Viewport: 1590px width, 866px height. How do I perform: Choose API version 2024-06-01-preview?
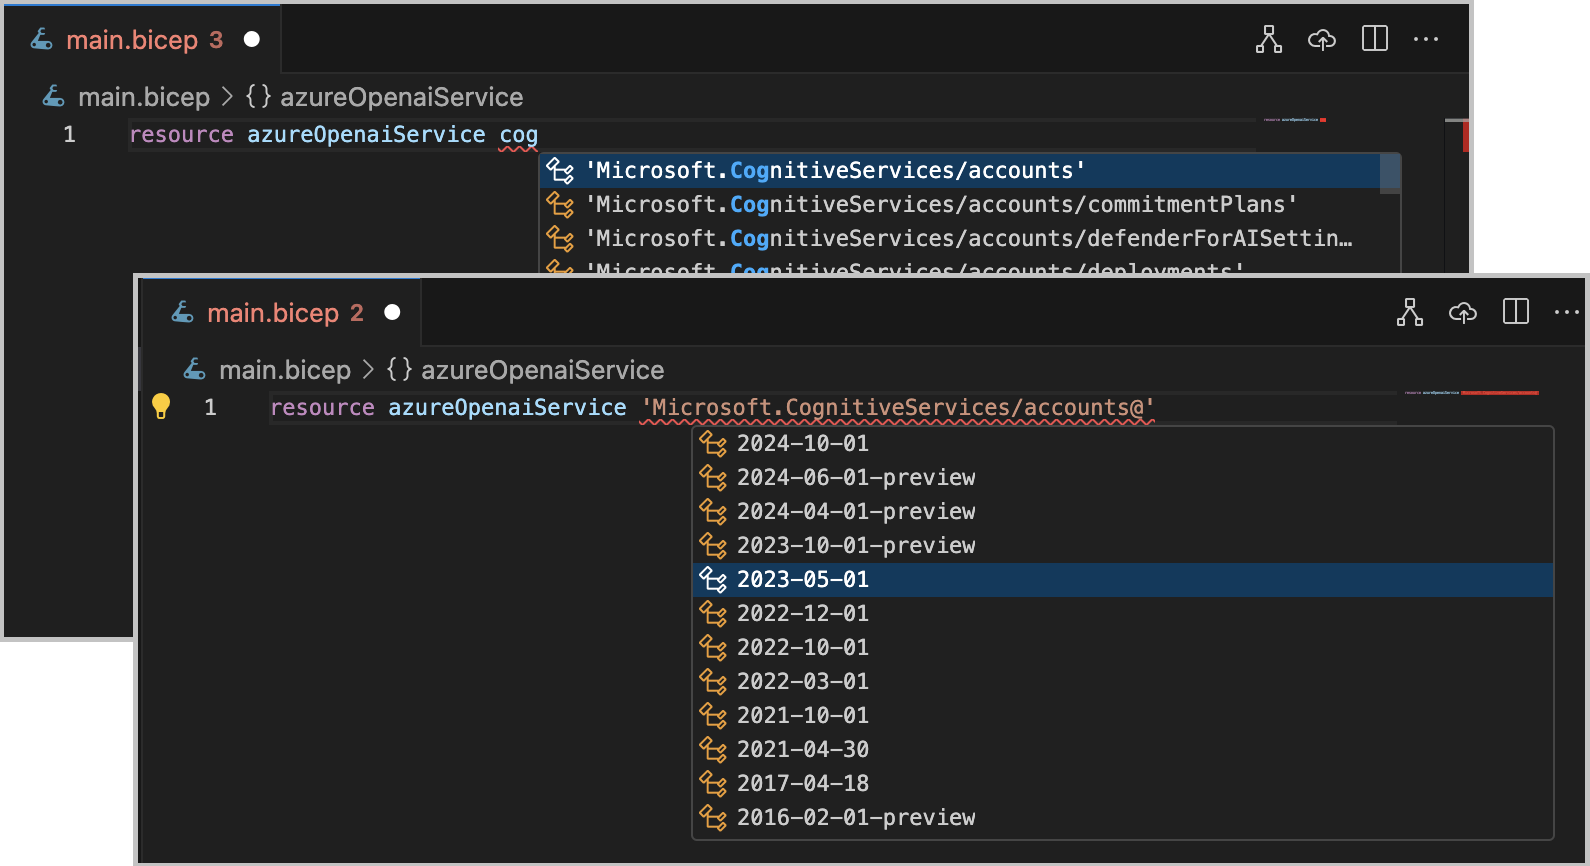pyautogui.click(x=1123, y=478)
